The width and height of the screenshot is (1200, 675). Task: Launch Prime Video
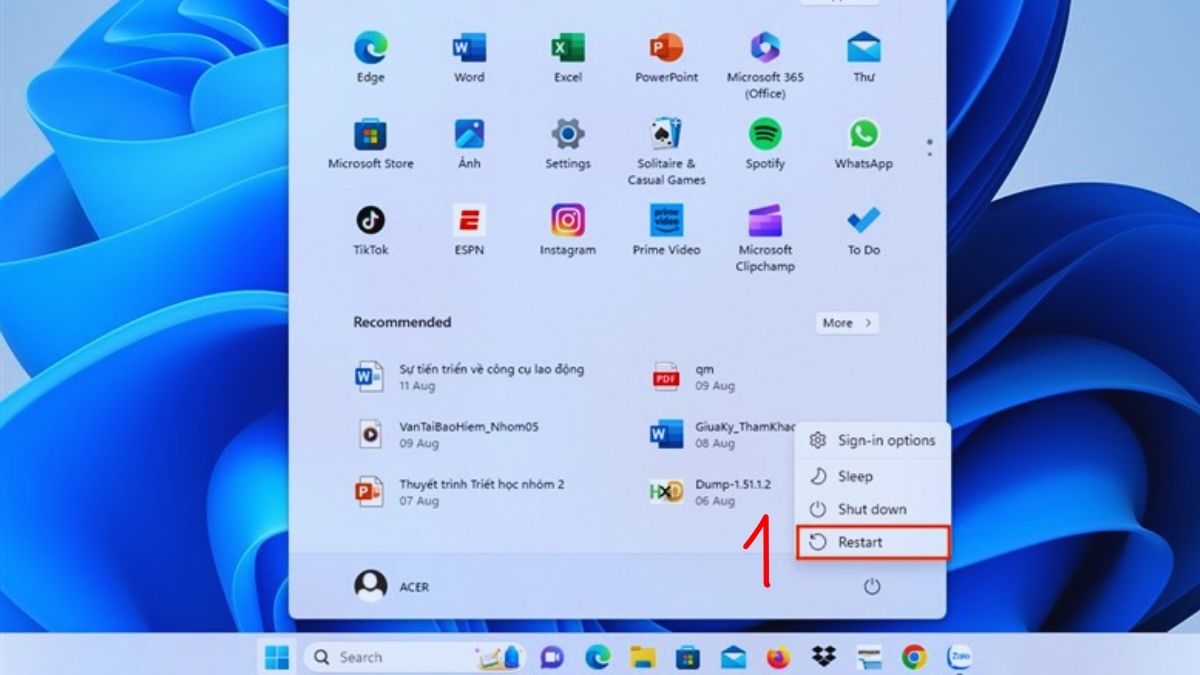click(x=665, y=229)
